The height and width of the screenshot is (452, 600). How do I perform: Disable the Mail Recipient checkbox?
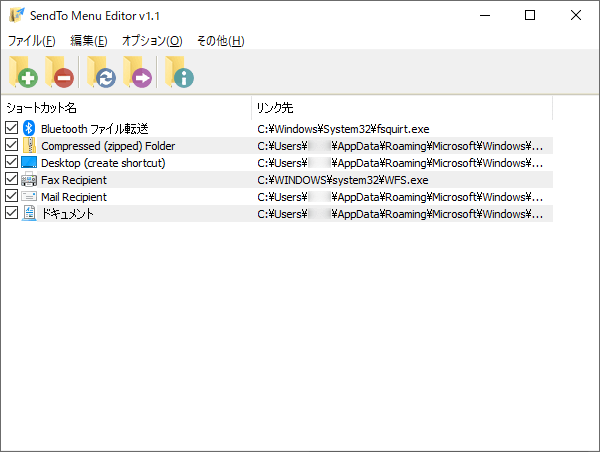tap(11, 196)
